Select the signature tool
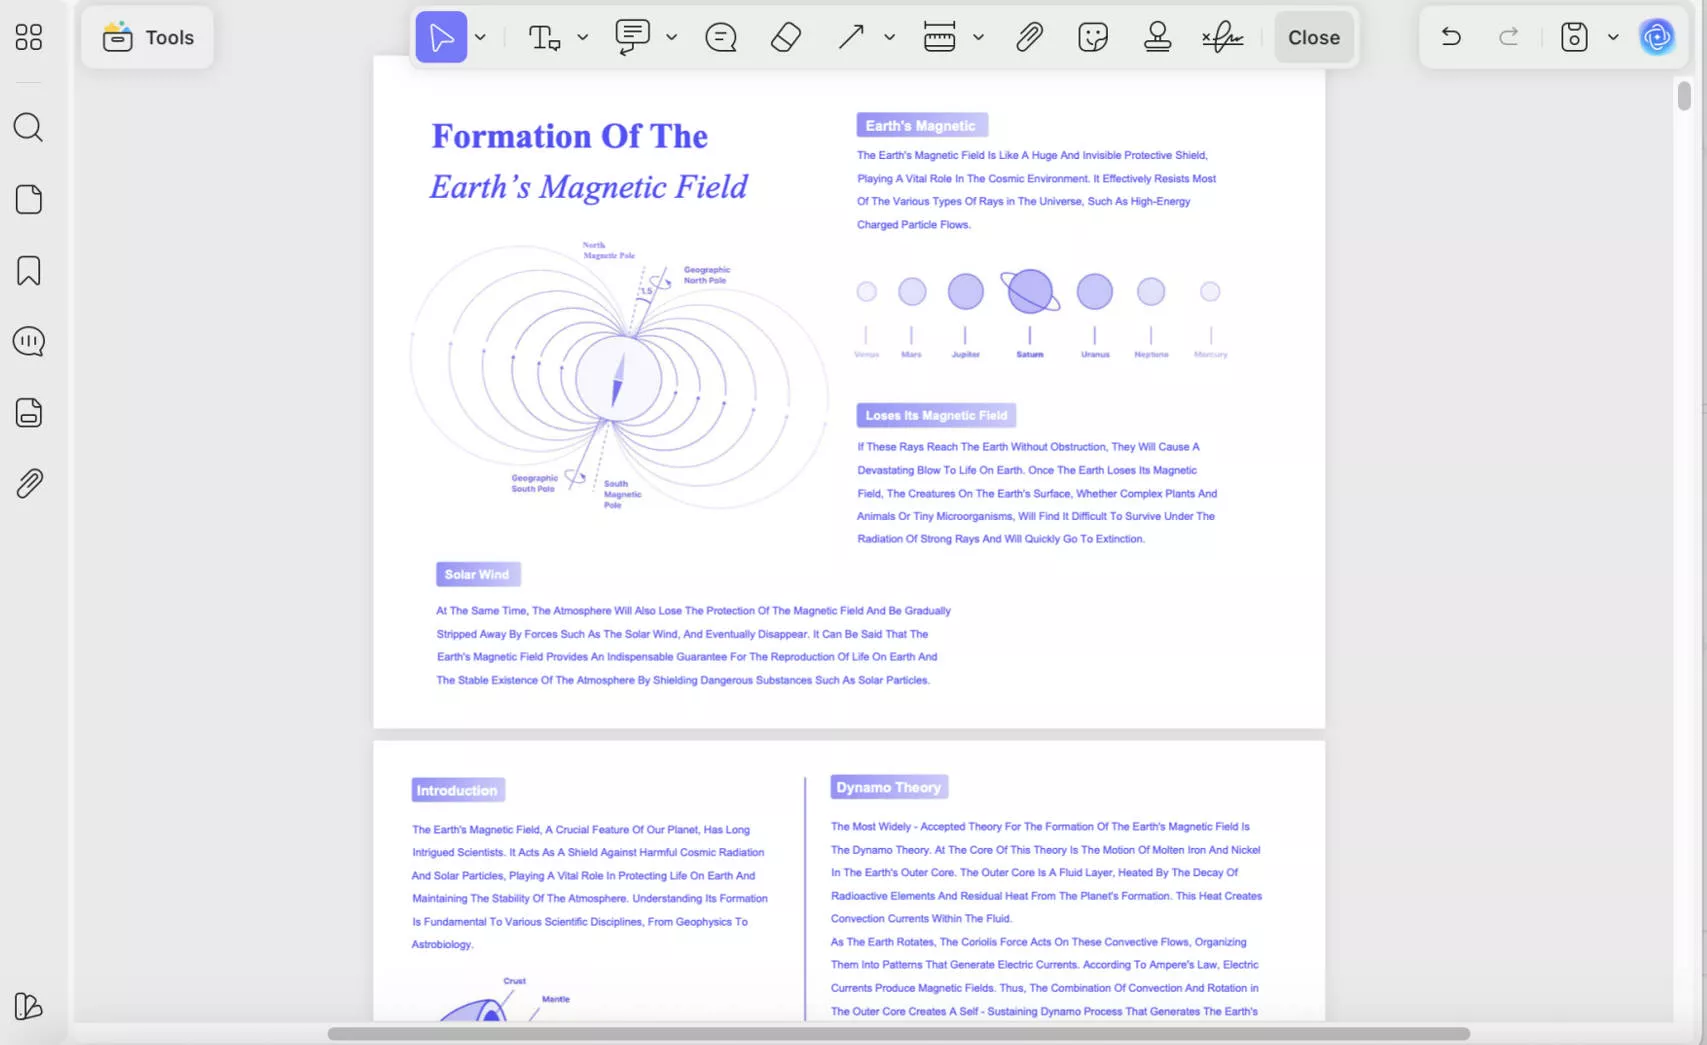The width and height of the screenshot is (1707, 1045). click(x=1223, y=38)
